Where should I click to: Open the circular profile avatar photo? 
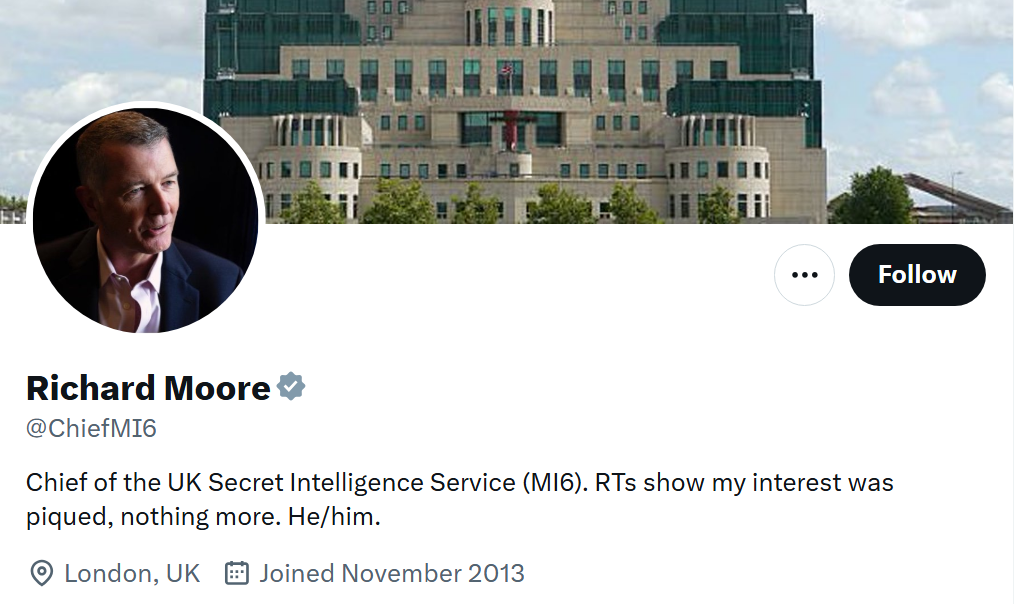pyautogui.click(x=146, y=220)
